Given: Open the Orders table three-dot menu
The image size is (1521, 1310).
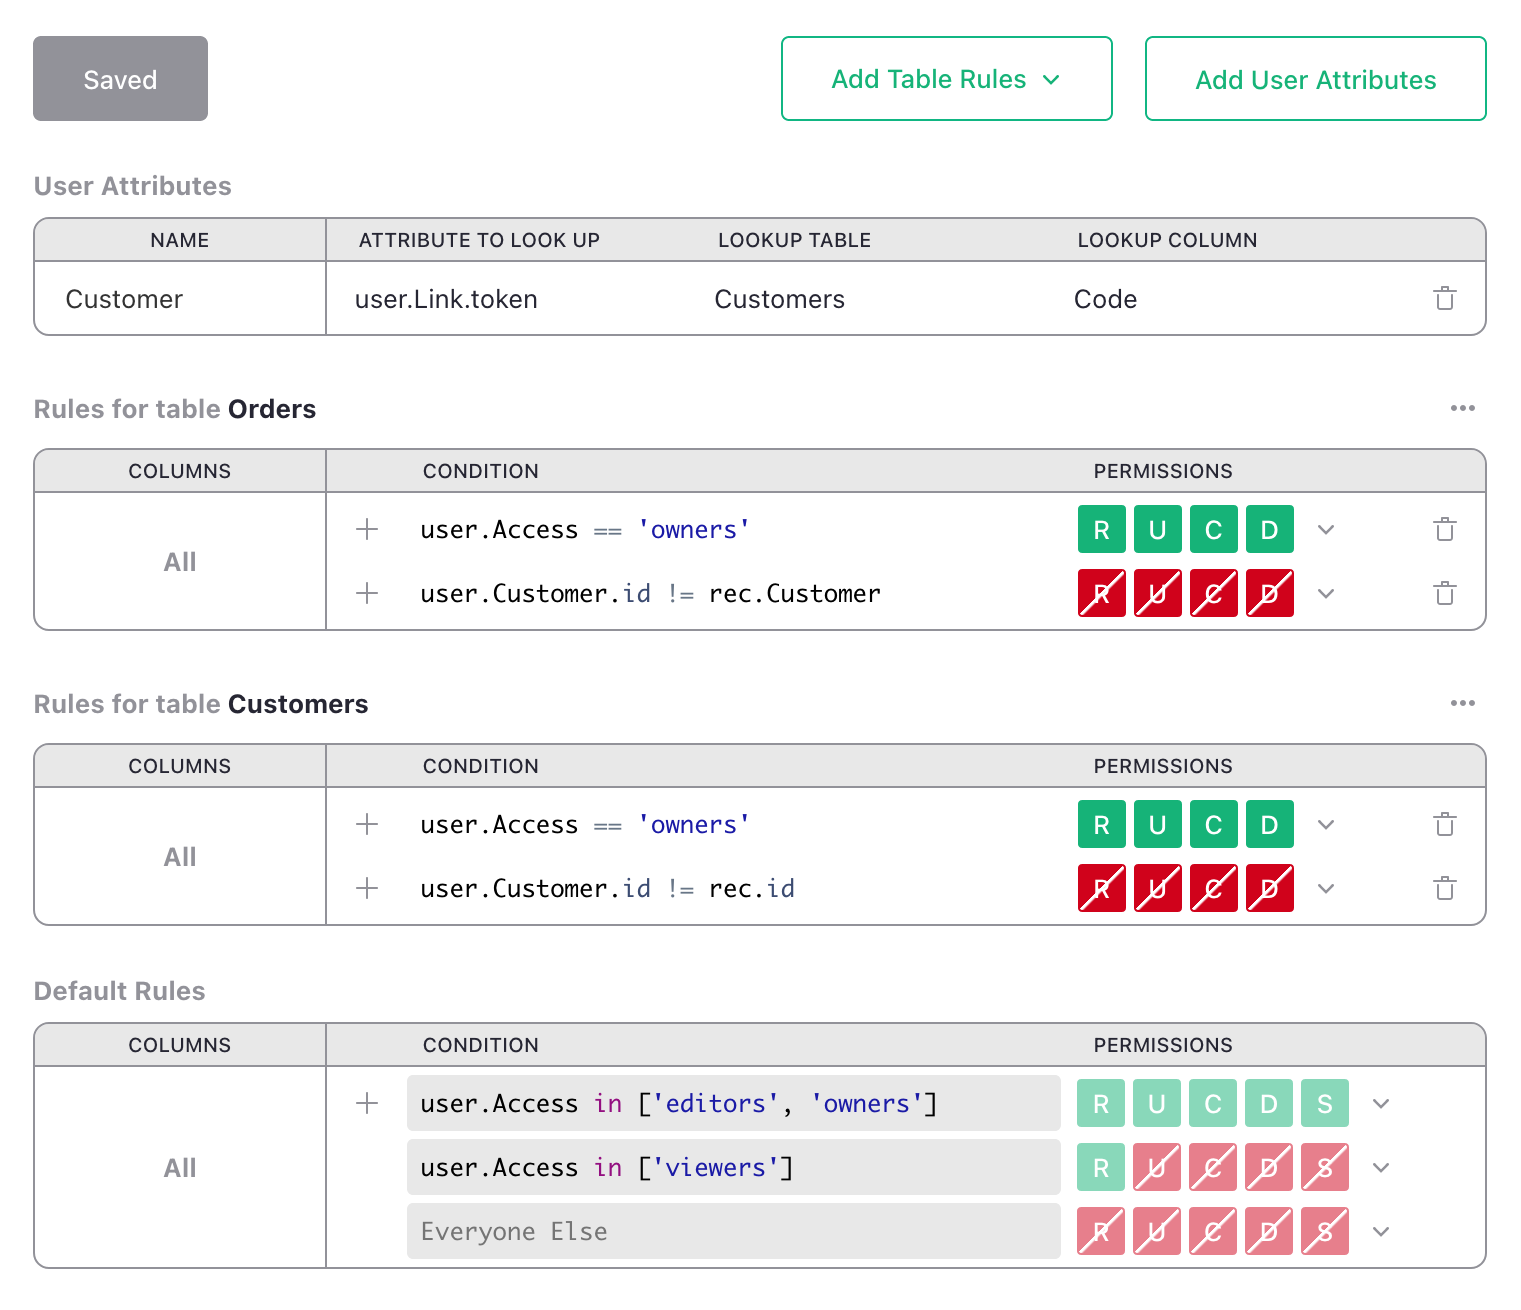Looking at the screenshot, I should coord(1462,408).
